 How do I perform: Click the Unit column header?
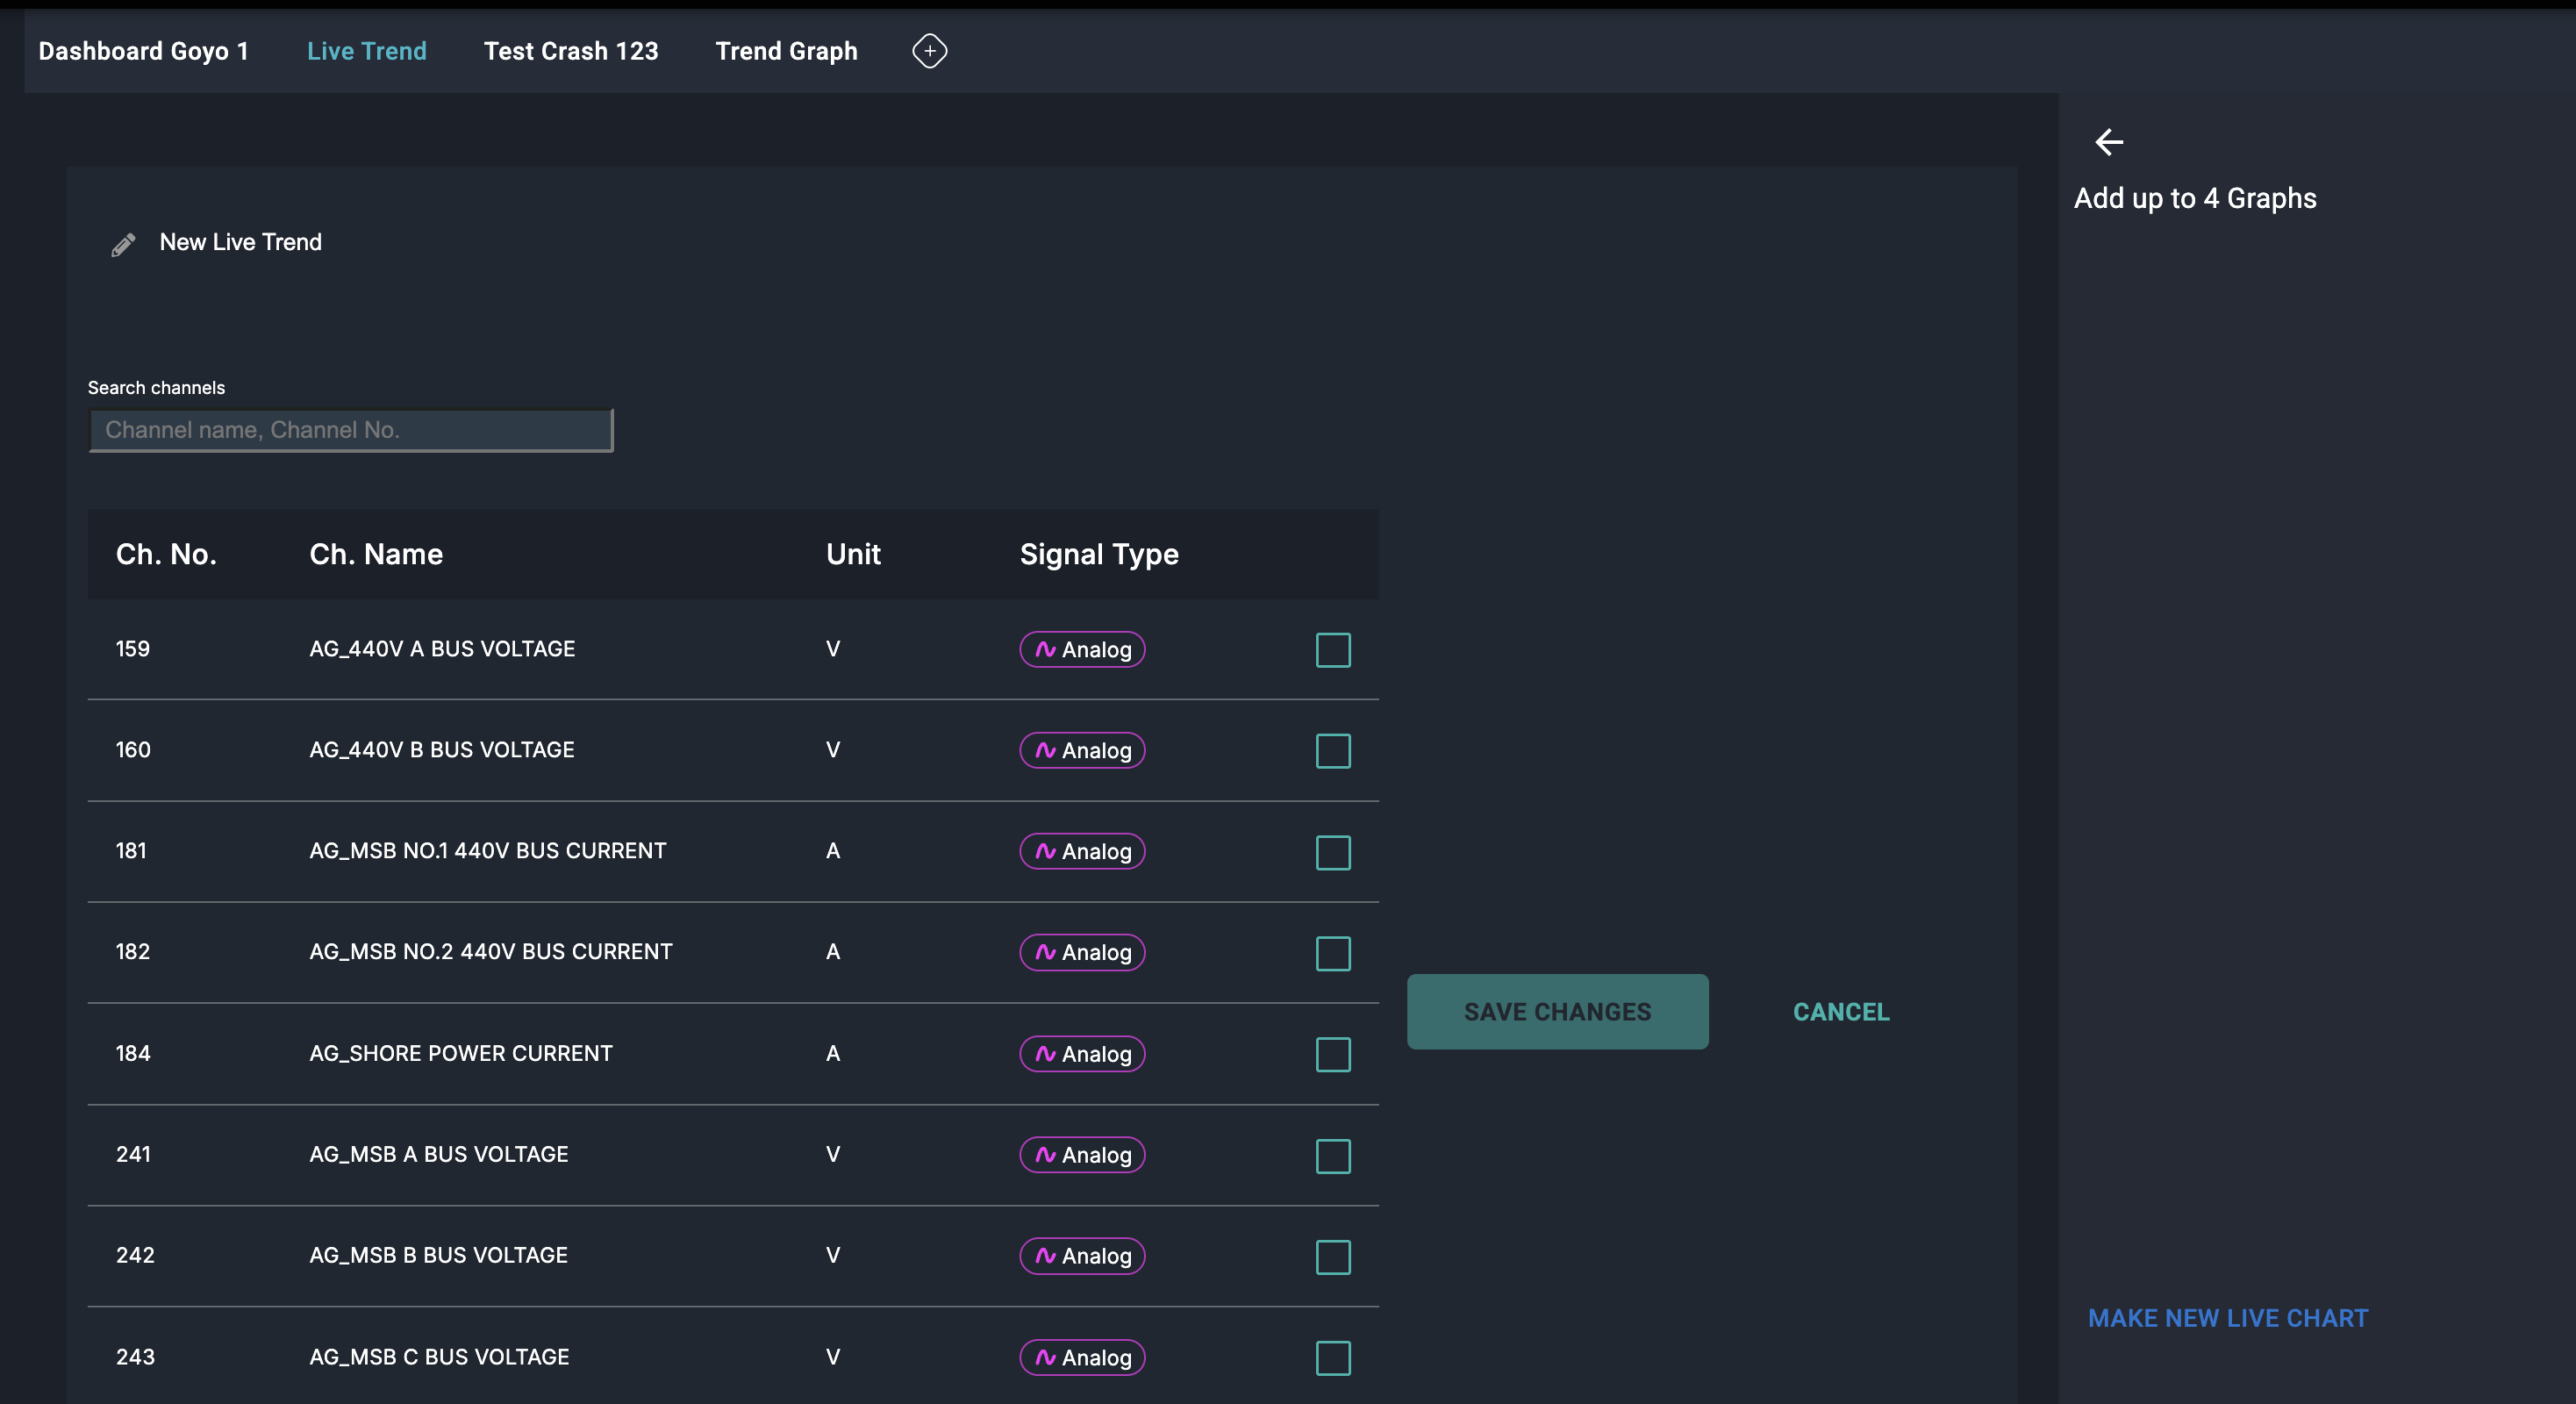click(853, 554)
